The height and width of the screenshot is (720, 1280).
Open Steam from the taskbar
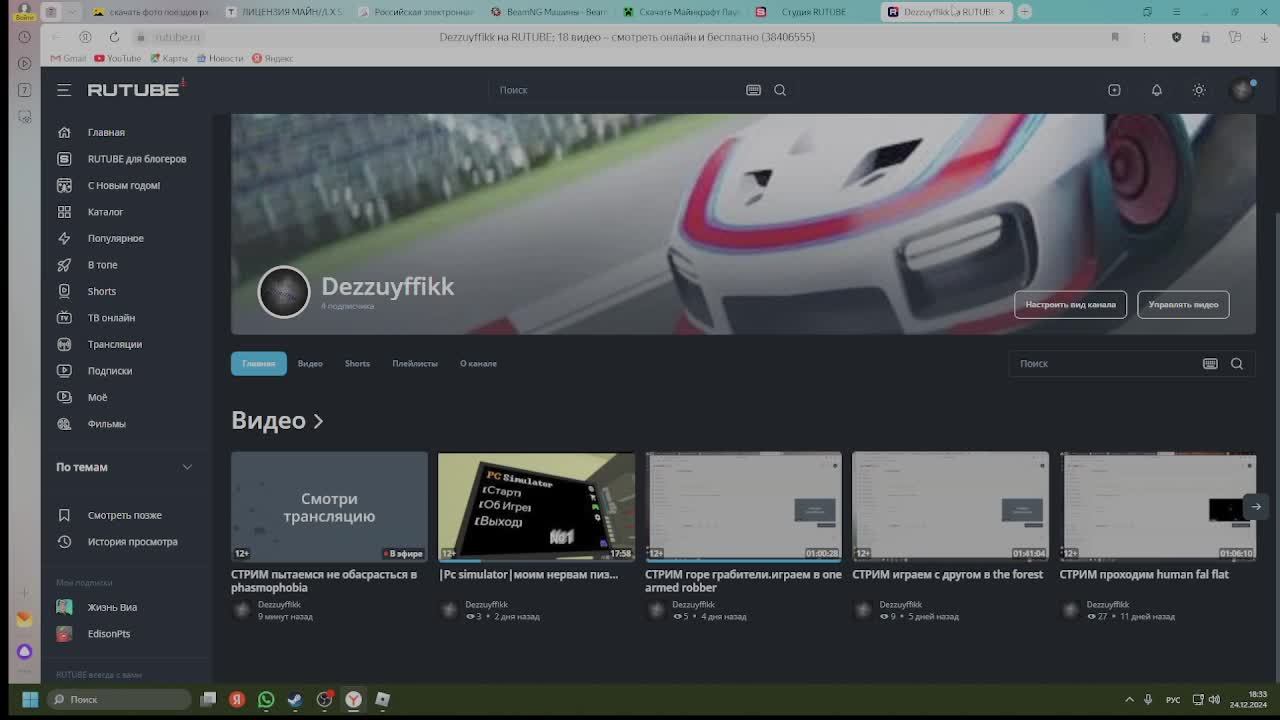(x=295, y=699)
